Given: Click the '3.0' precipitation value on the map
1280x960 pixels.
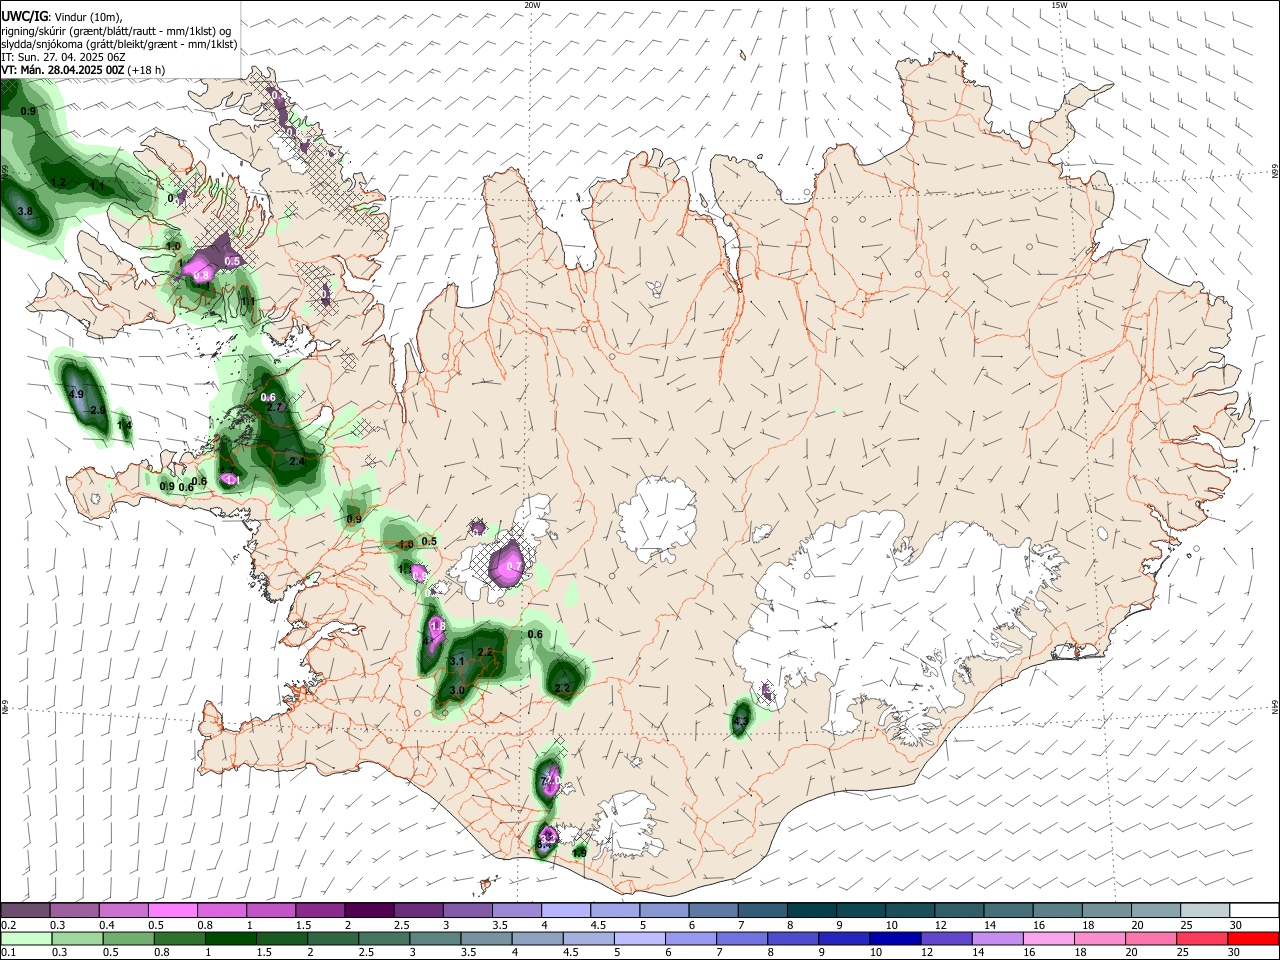Looking at the screenshot, I should coord(457,691).
